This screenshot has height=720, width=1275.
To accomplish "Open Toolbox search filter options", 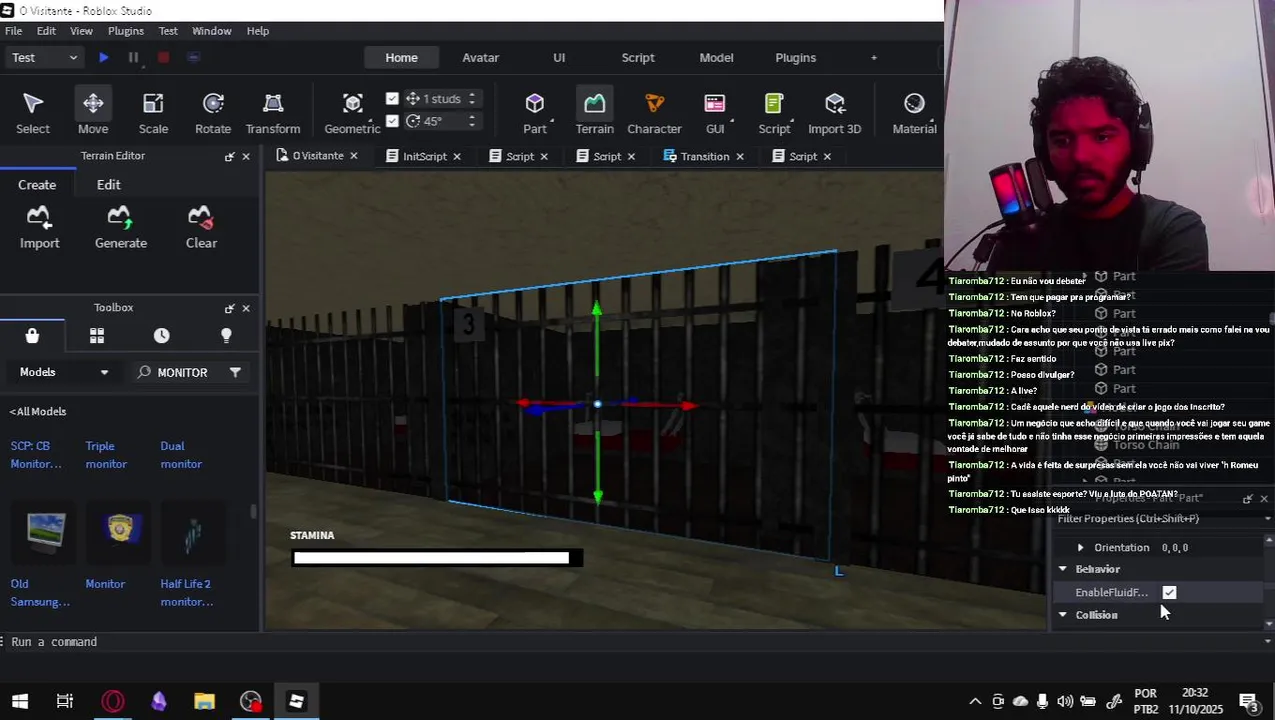I will pos(235,372).
